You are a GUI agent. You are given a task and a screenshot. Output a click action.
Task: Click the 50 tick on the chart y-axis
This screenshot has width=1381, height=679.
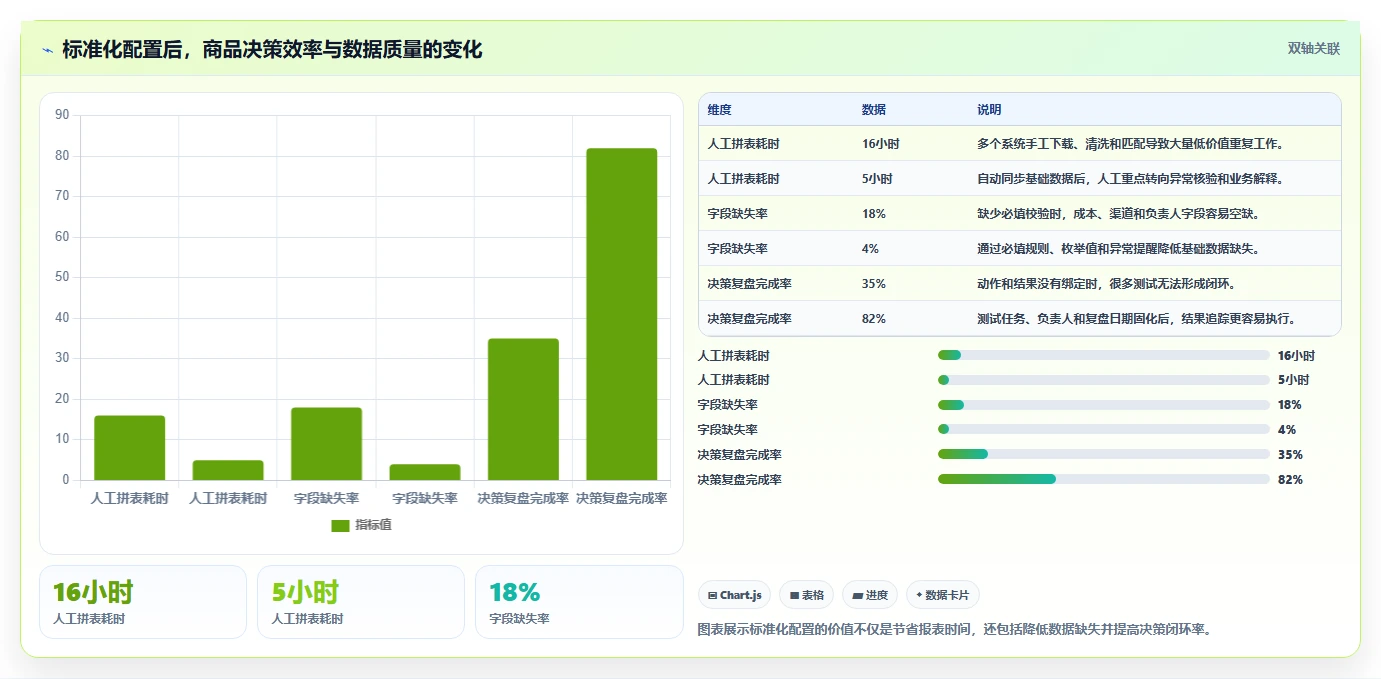62,278
